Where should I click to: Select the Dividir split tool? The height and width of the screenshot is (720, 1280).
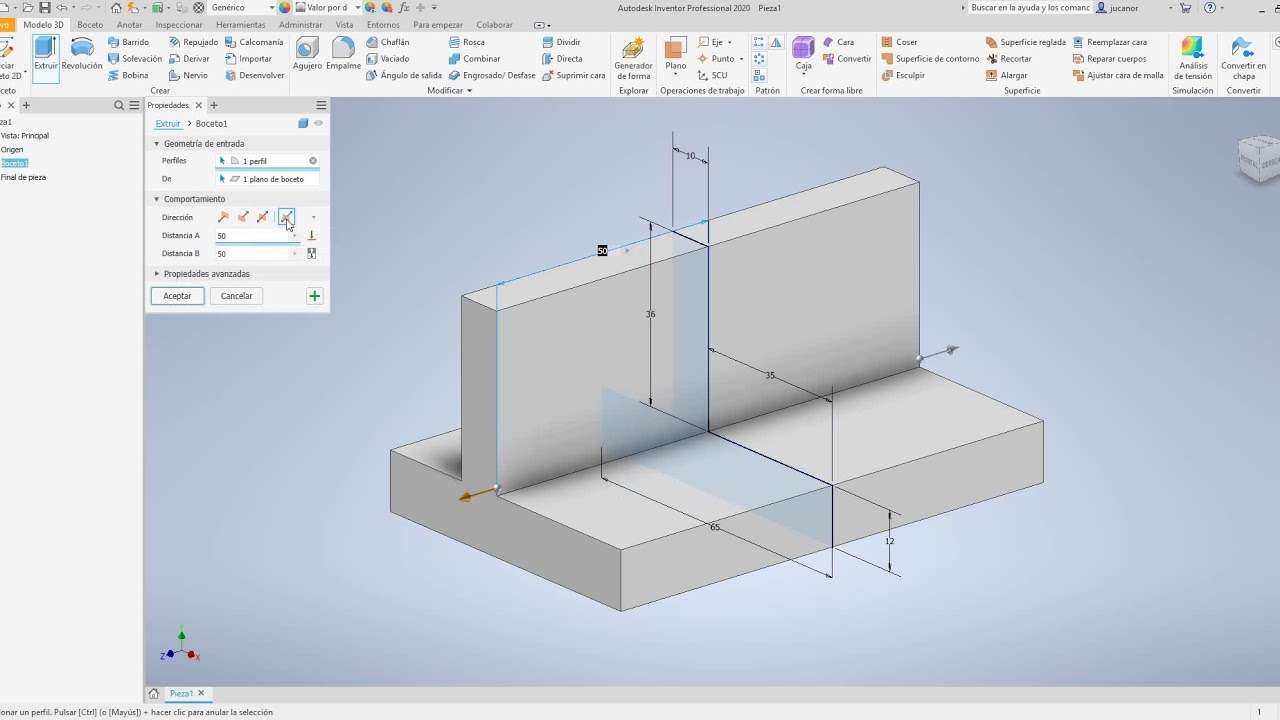[561, 43]
